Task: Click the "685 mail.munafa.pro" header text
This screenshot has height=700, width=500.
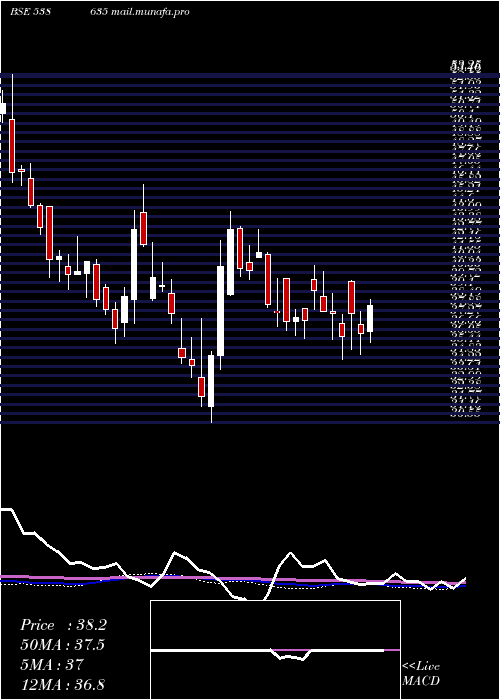Action: [142, 12]
